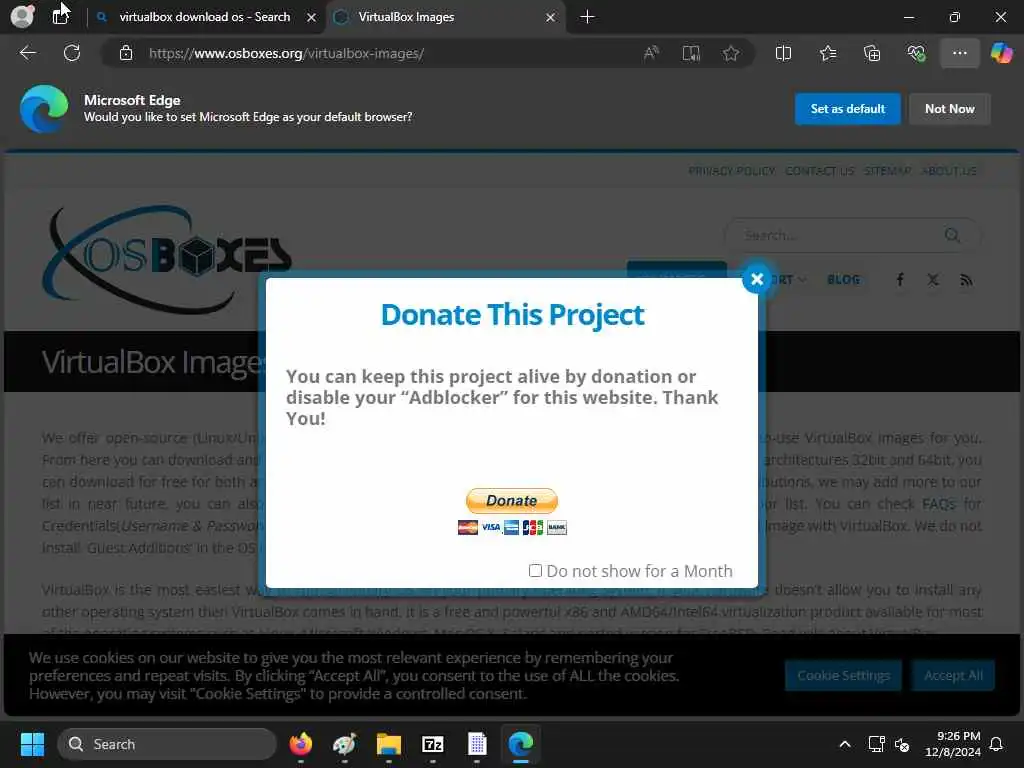
Task: Open the Edge profile avatar
Action: click(x=22, y=16)
